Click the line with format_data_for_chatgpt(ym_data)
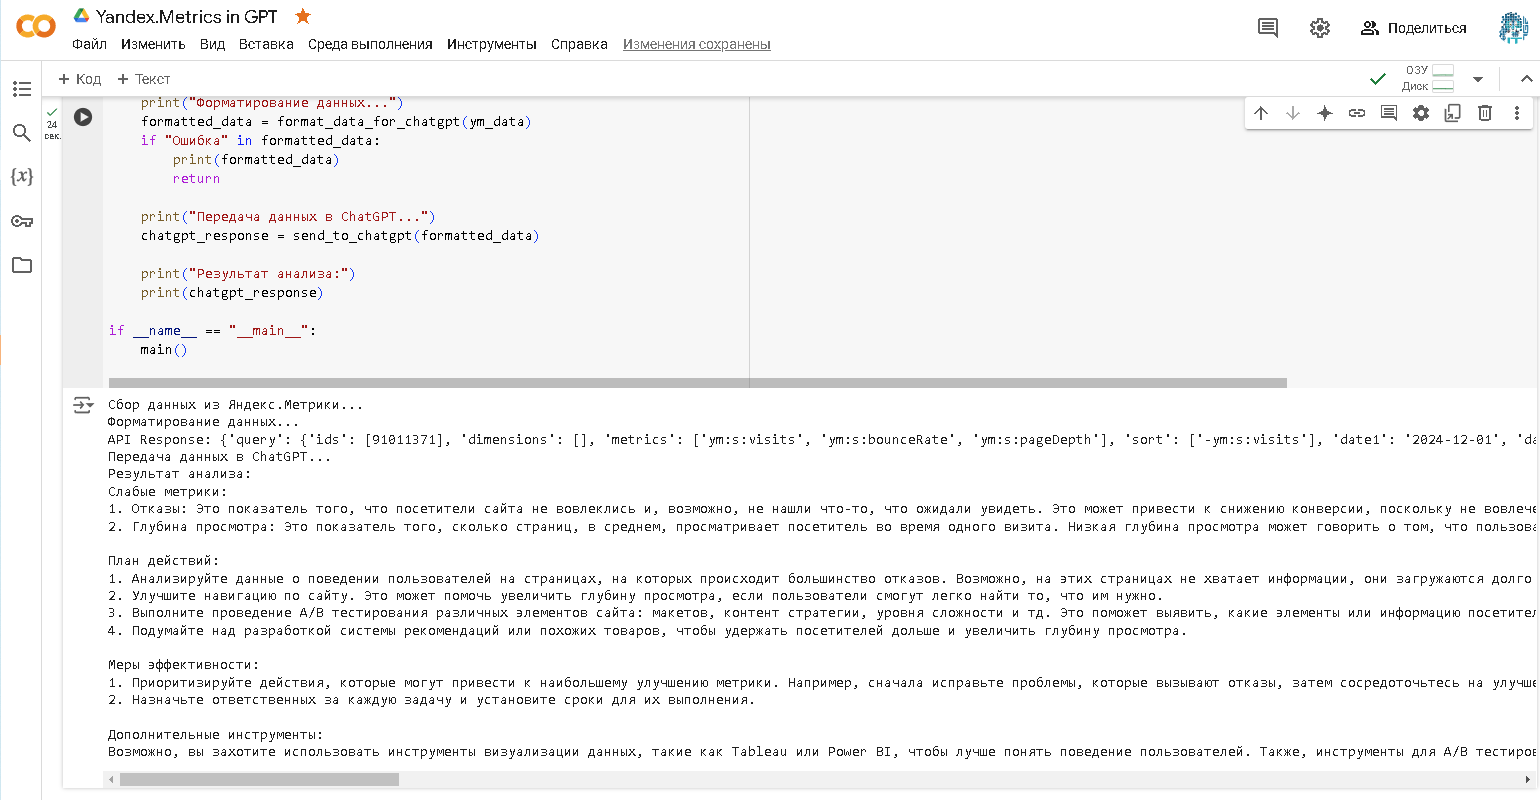Viewport: 1540px width, 800px height. tap(336, 122)
